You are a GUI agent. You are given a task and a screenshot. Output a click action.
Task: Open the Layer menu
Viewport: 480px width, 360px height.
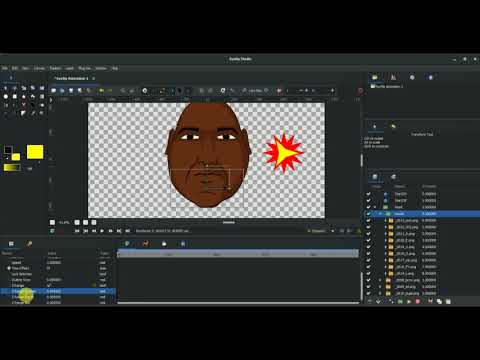69,68
